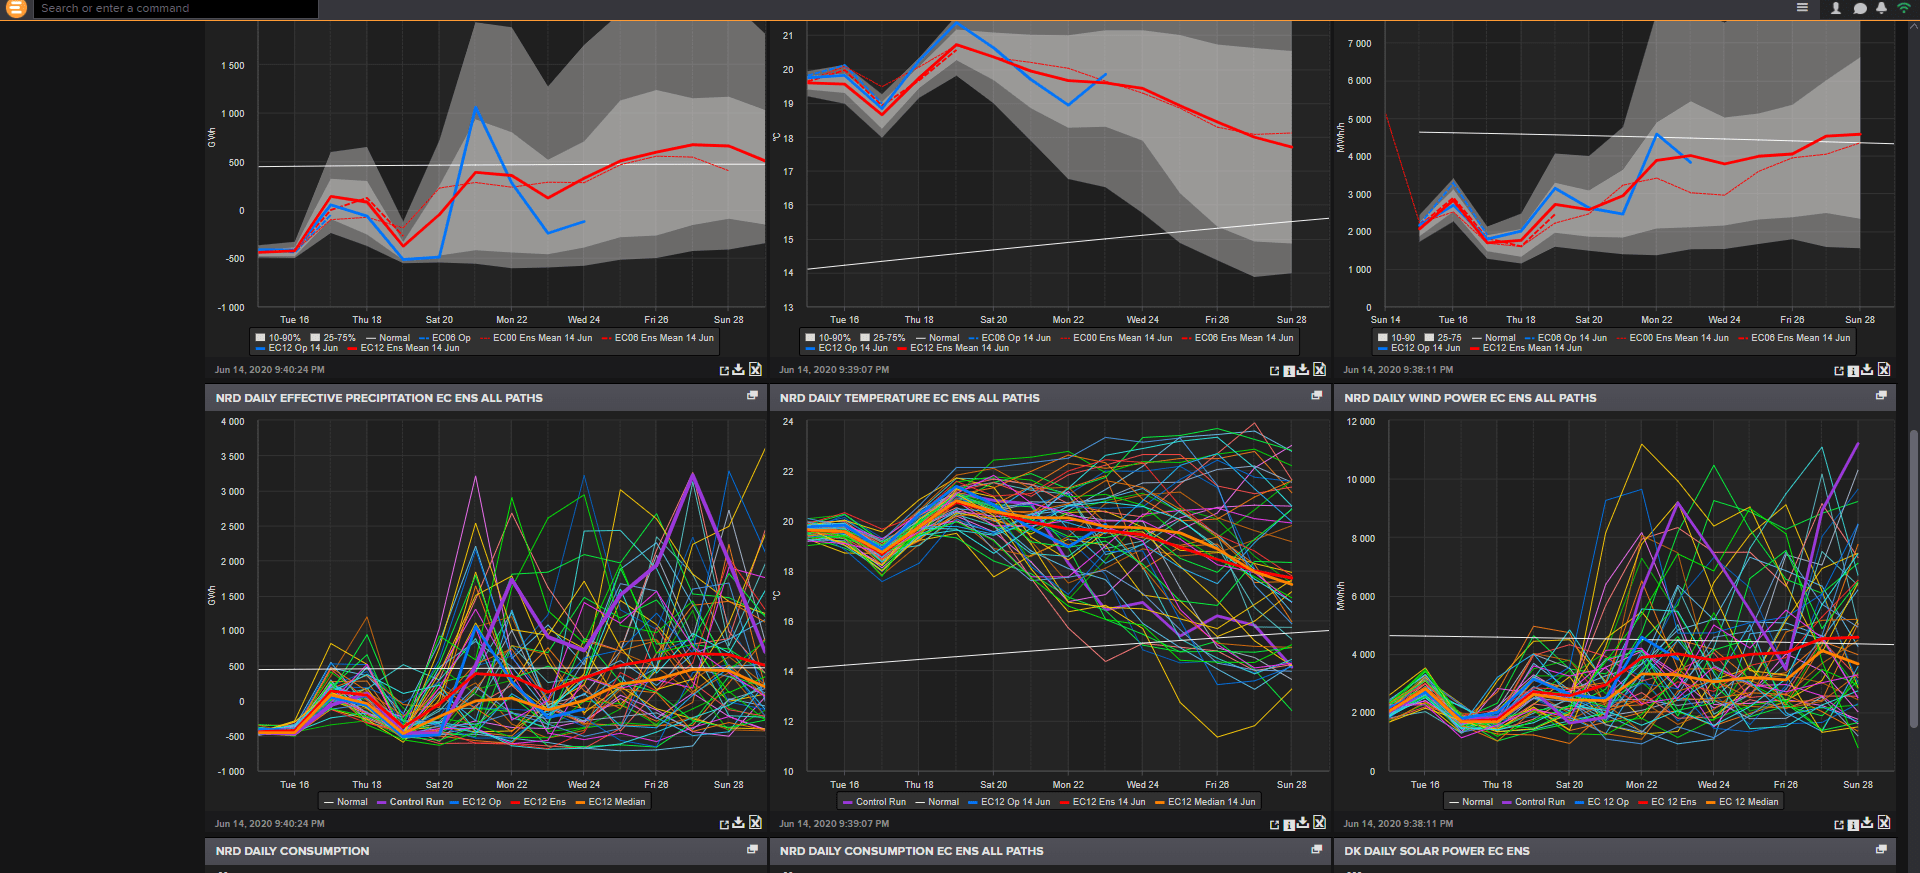Image resolution: width=1920 pixels, height=873 pixels.
Task: Expand the NRD Daily Wind Power panel
Action: pyautogui.click(x=1881, y=396)
